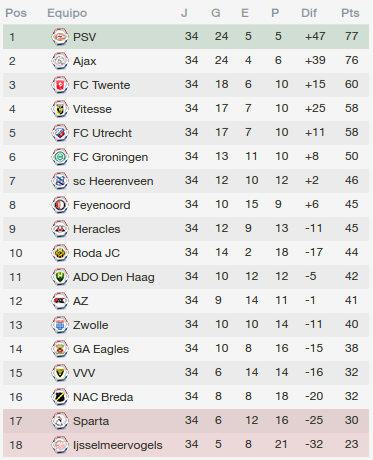Sort table by Pts column header
The image size is (373, 460).
click(x=350, y=13)
